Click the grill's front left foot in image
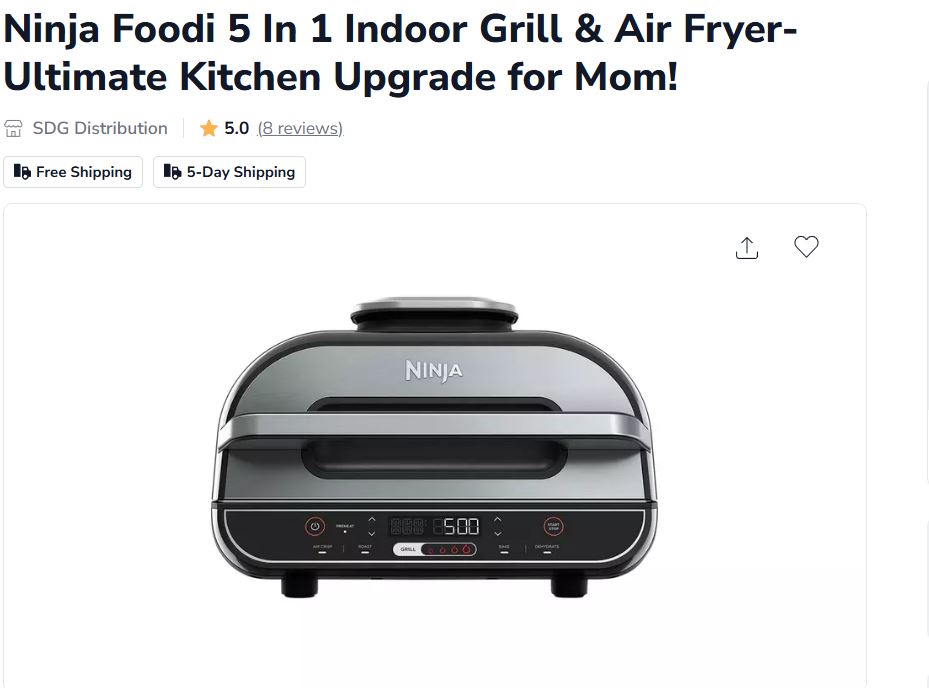The height and width of the screenshot is (688, 929). click(299, 584)
